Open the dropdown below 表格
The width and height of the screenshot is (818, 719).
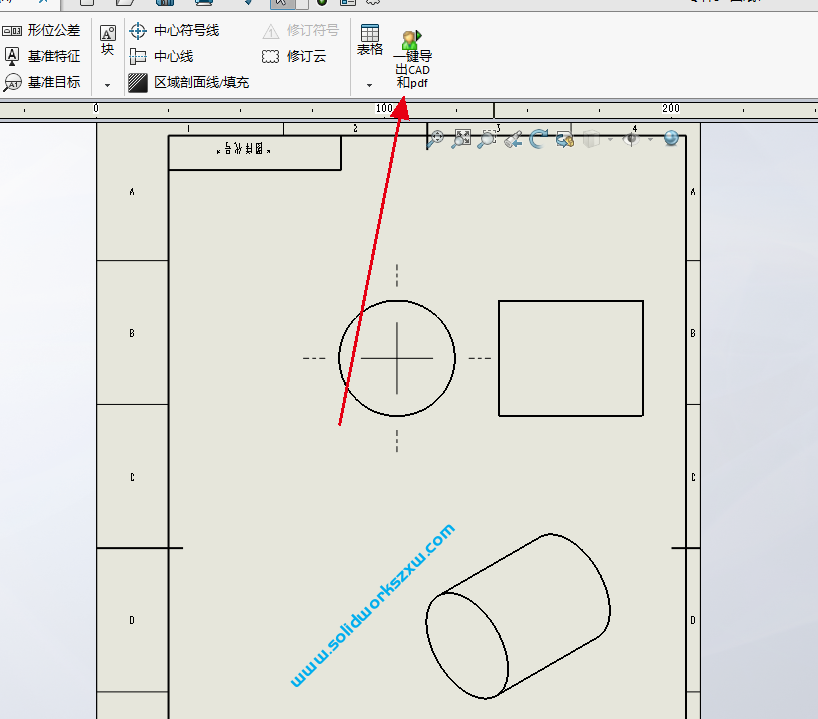click(369, 86)
